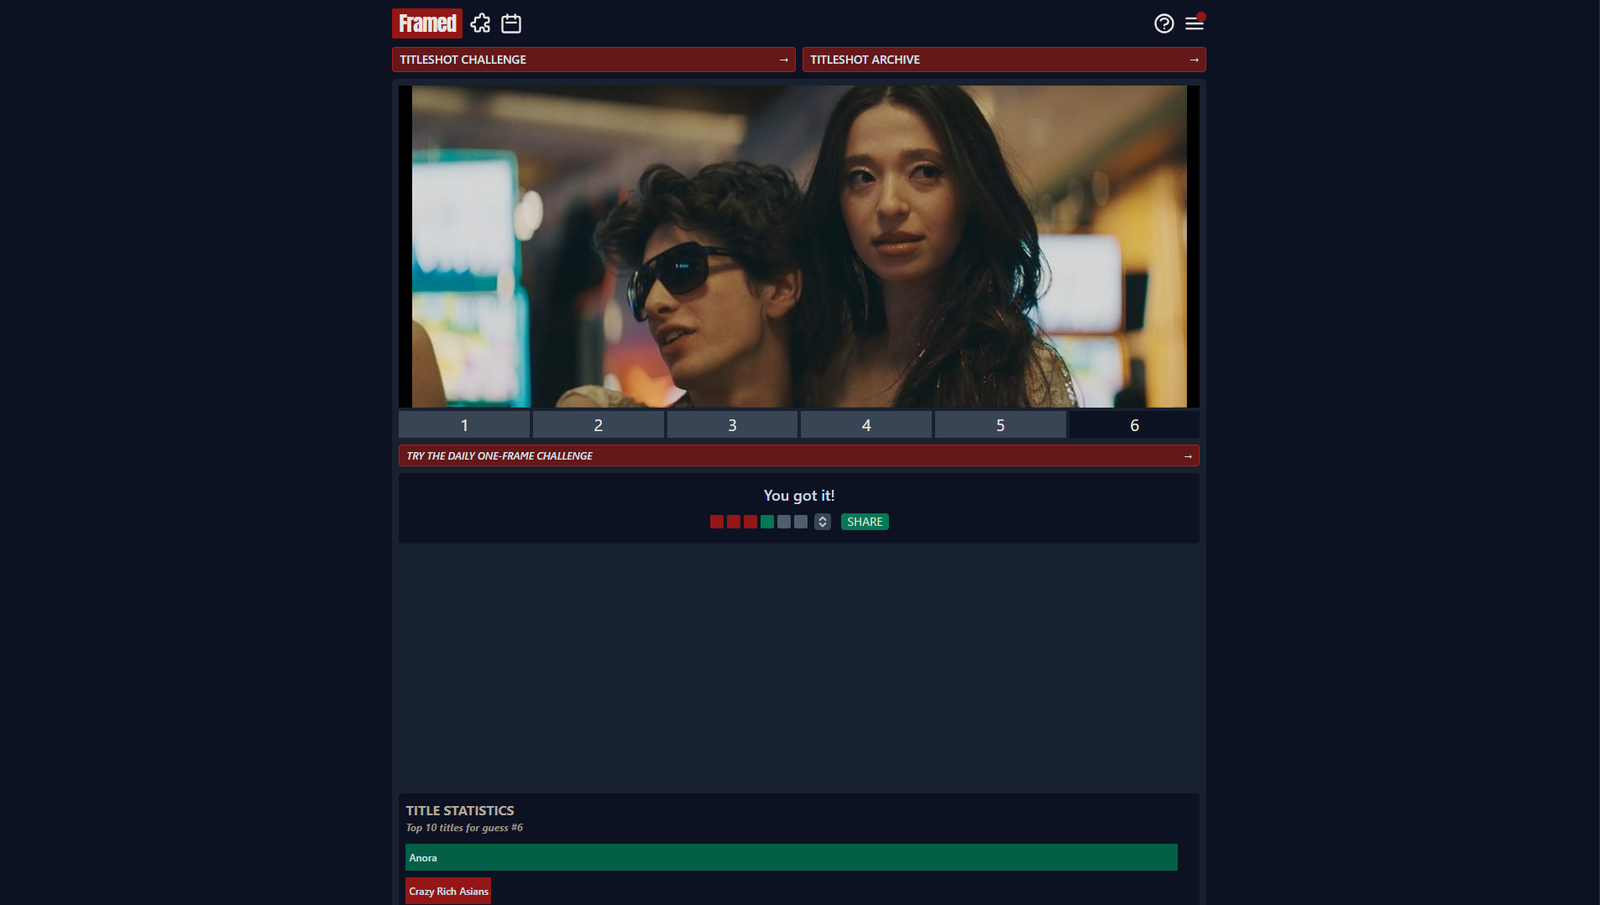
Task: Open the puzzle piece games icon
Action: 481,23
